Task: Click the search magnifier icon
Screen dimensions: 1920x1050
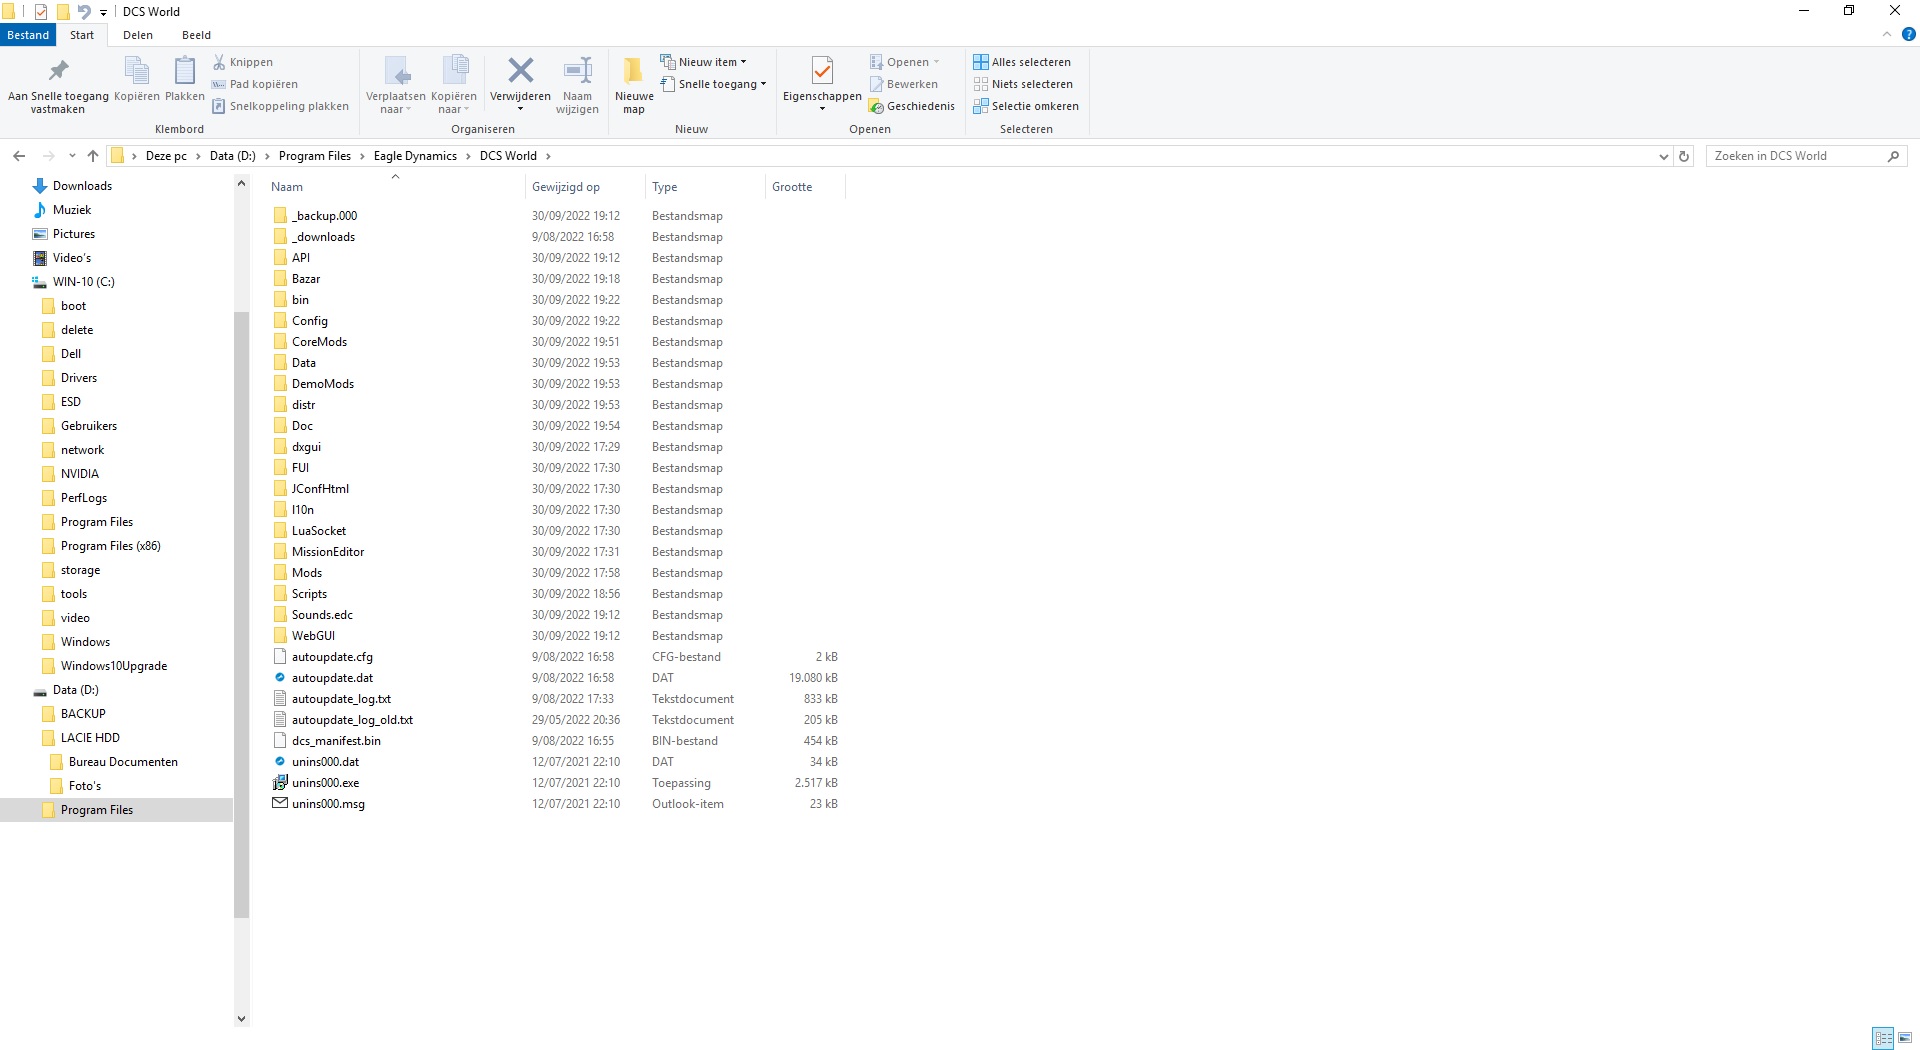Action: click(x=1893, y=156)
